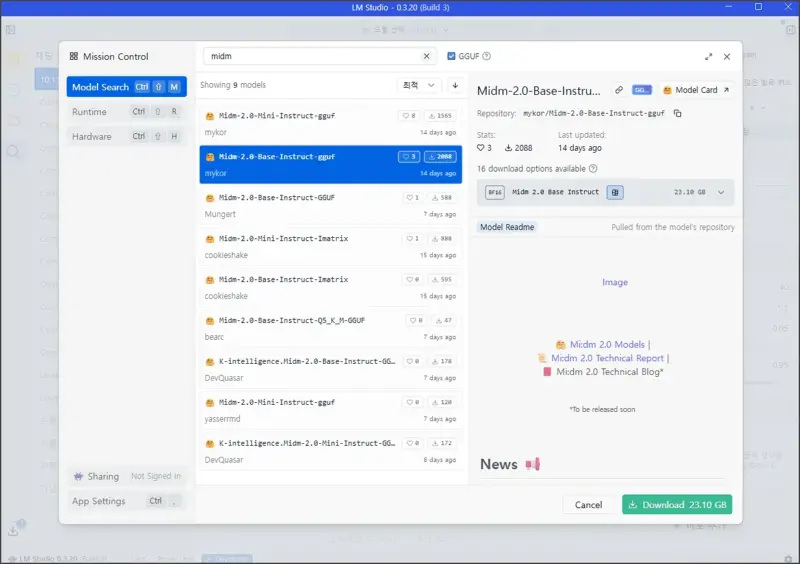The width and height of the screenshot is (800, 564).
Task: Click compatibility icon beside Midm 2.0 Base Instruct
Action: click(615, 192)
